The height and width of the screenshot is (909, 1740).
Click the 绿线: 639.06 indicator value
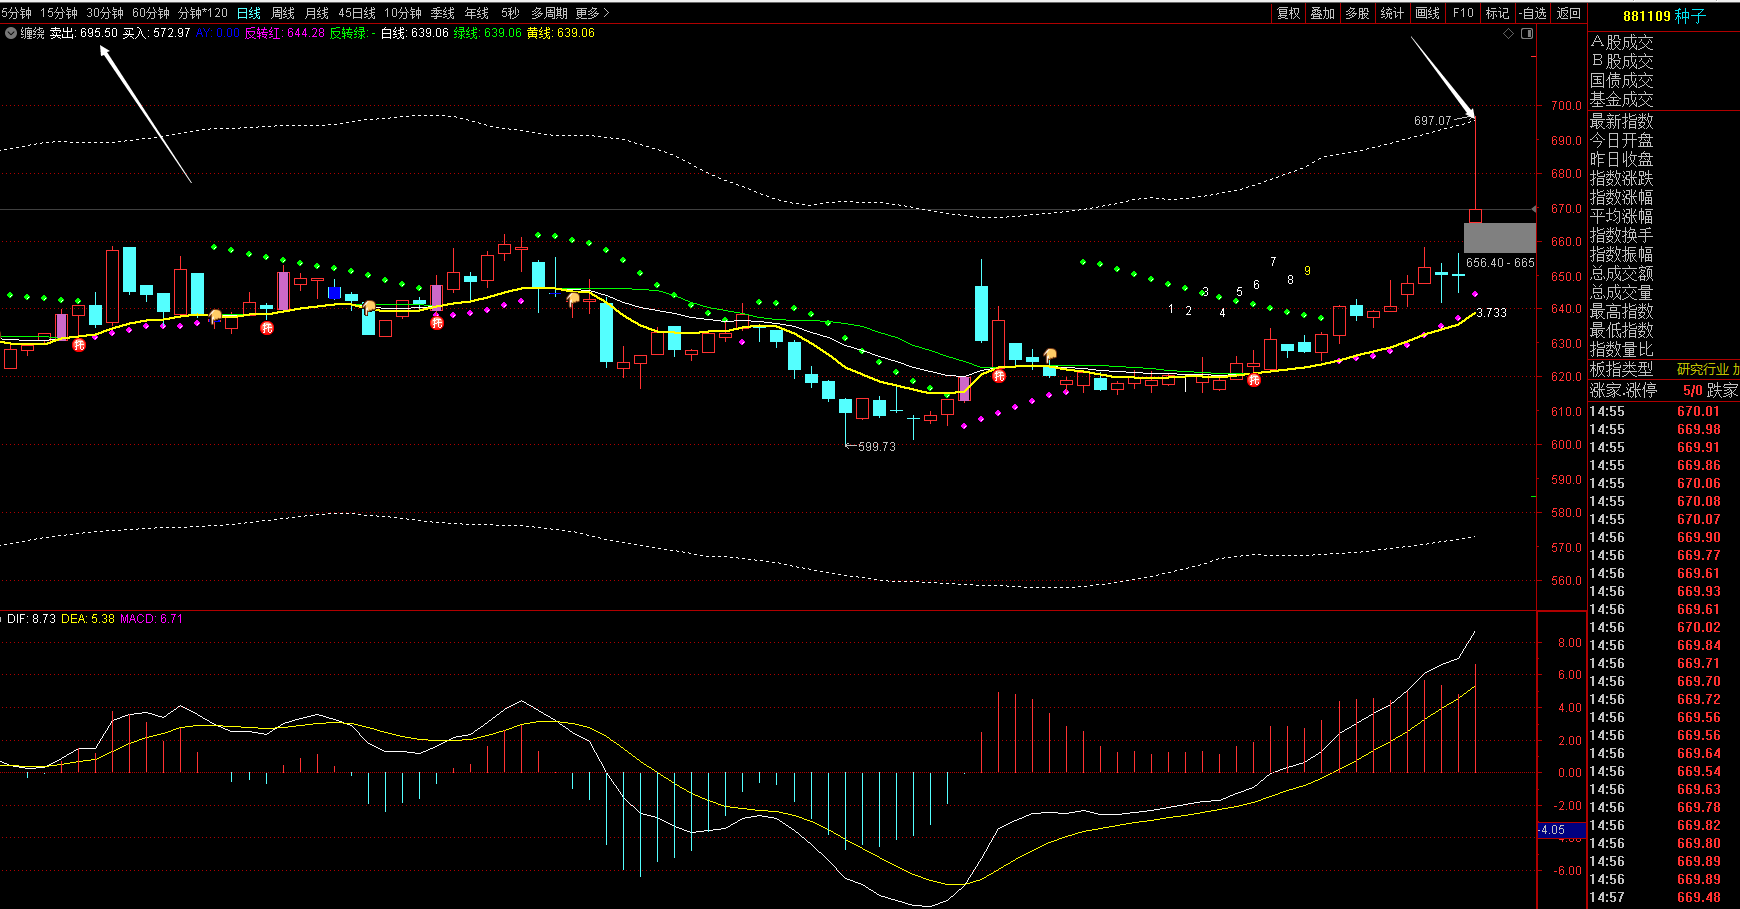coord(487,33)
